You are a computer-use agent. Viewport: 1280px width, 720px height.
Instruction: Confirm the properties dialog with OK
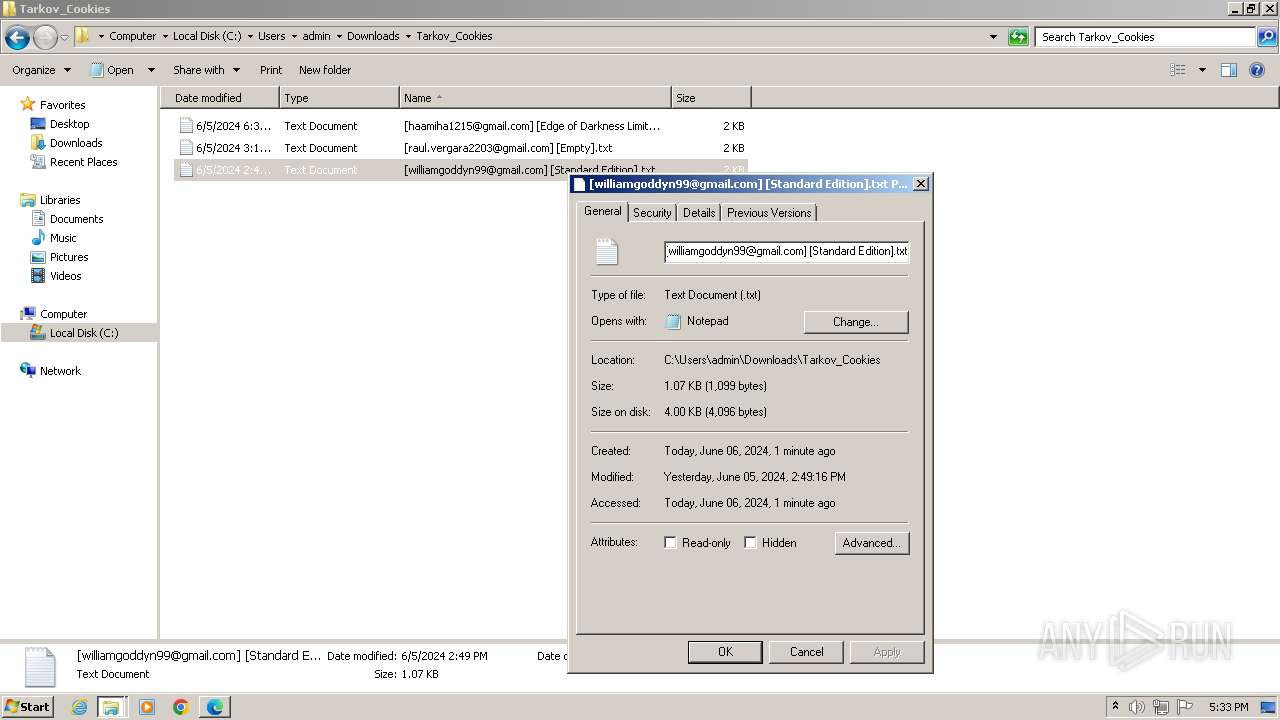[x=725, y=652]
